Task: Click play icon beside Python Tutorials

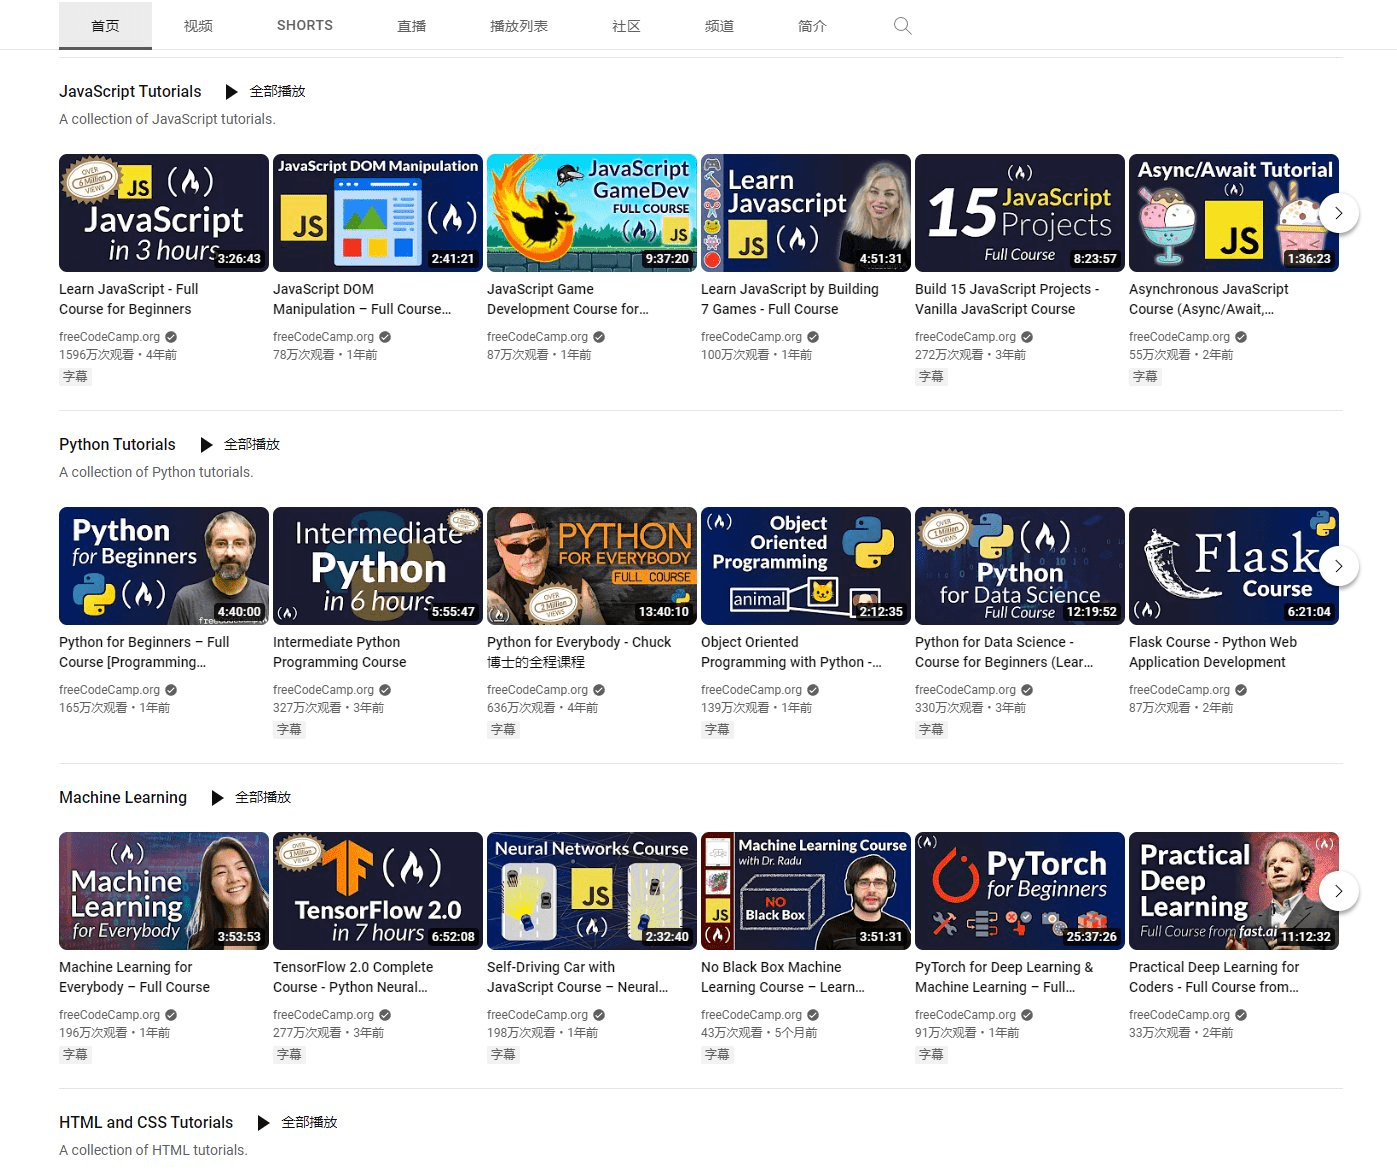Action: point(206,445)
